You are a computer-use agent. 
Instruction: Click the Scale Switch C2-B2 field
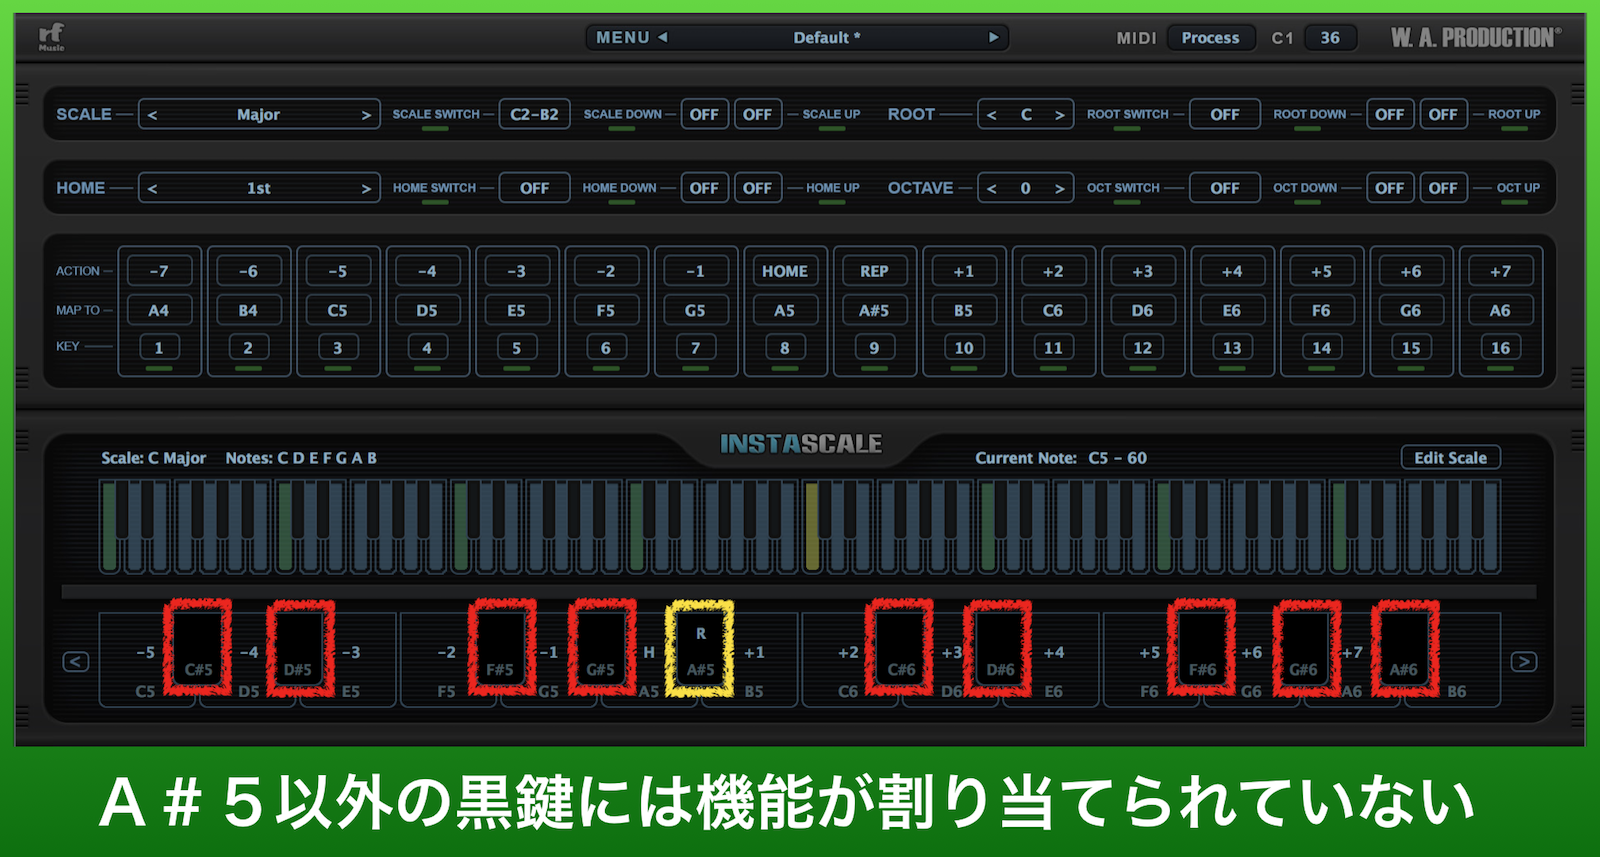coord(534,114)
